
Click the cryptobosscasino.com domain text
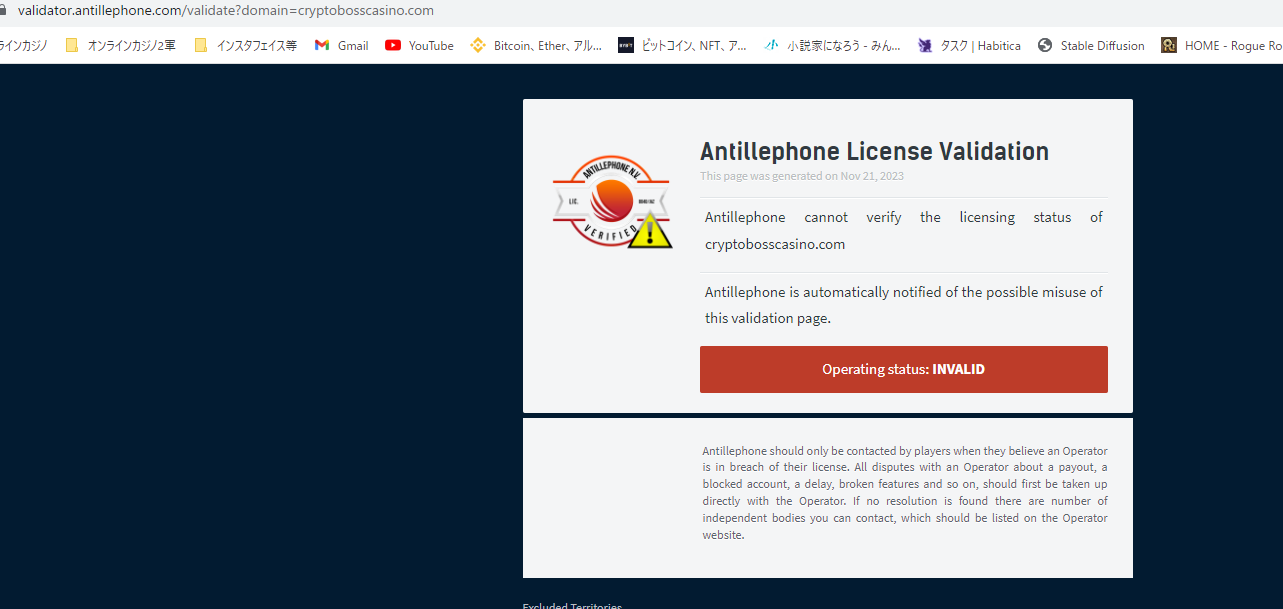[x=775, y=244]
